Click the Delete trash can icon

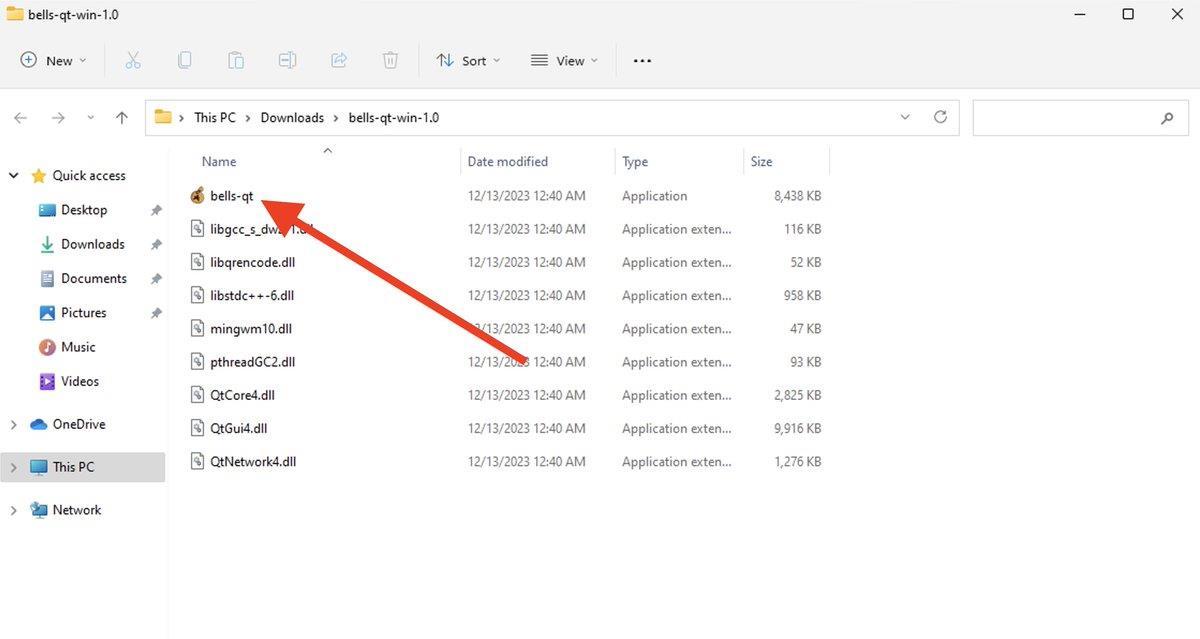(391, 60)
